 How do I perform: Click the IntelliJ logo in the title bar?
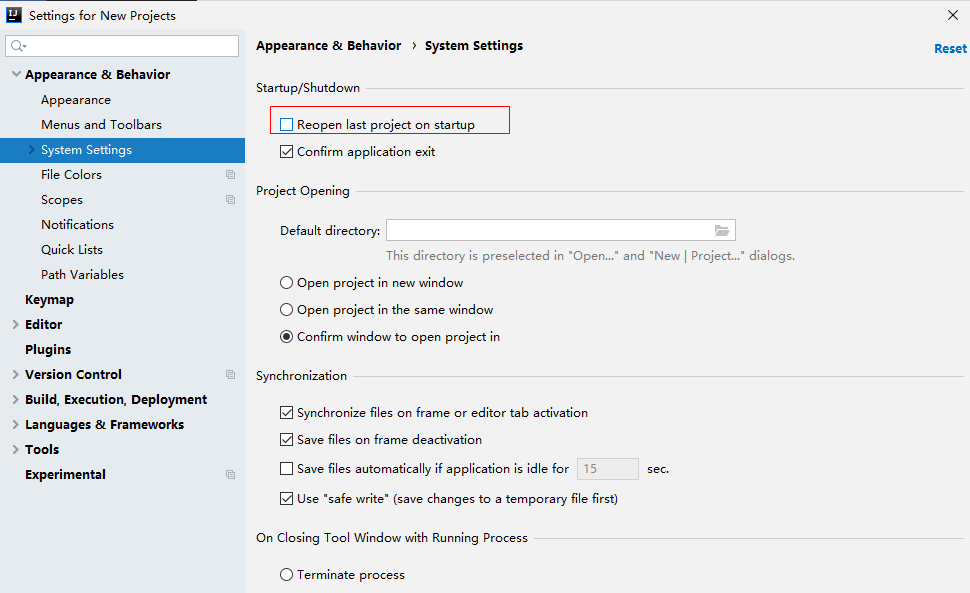[14, 15]
